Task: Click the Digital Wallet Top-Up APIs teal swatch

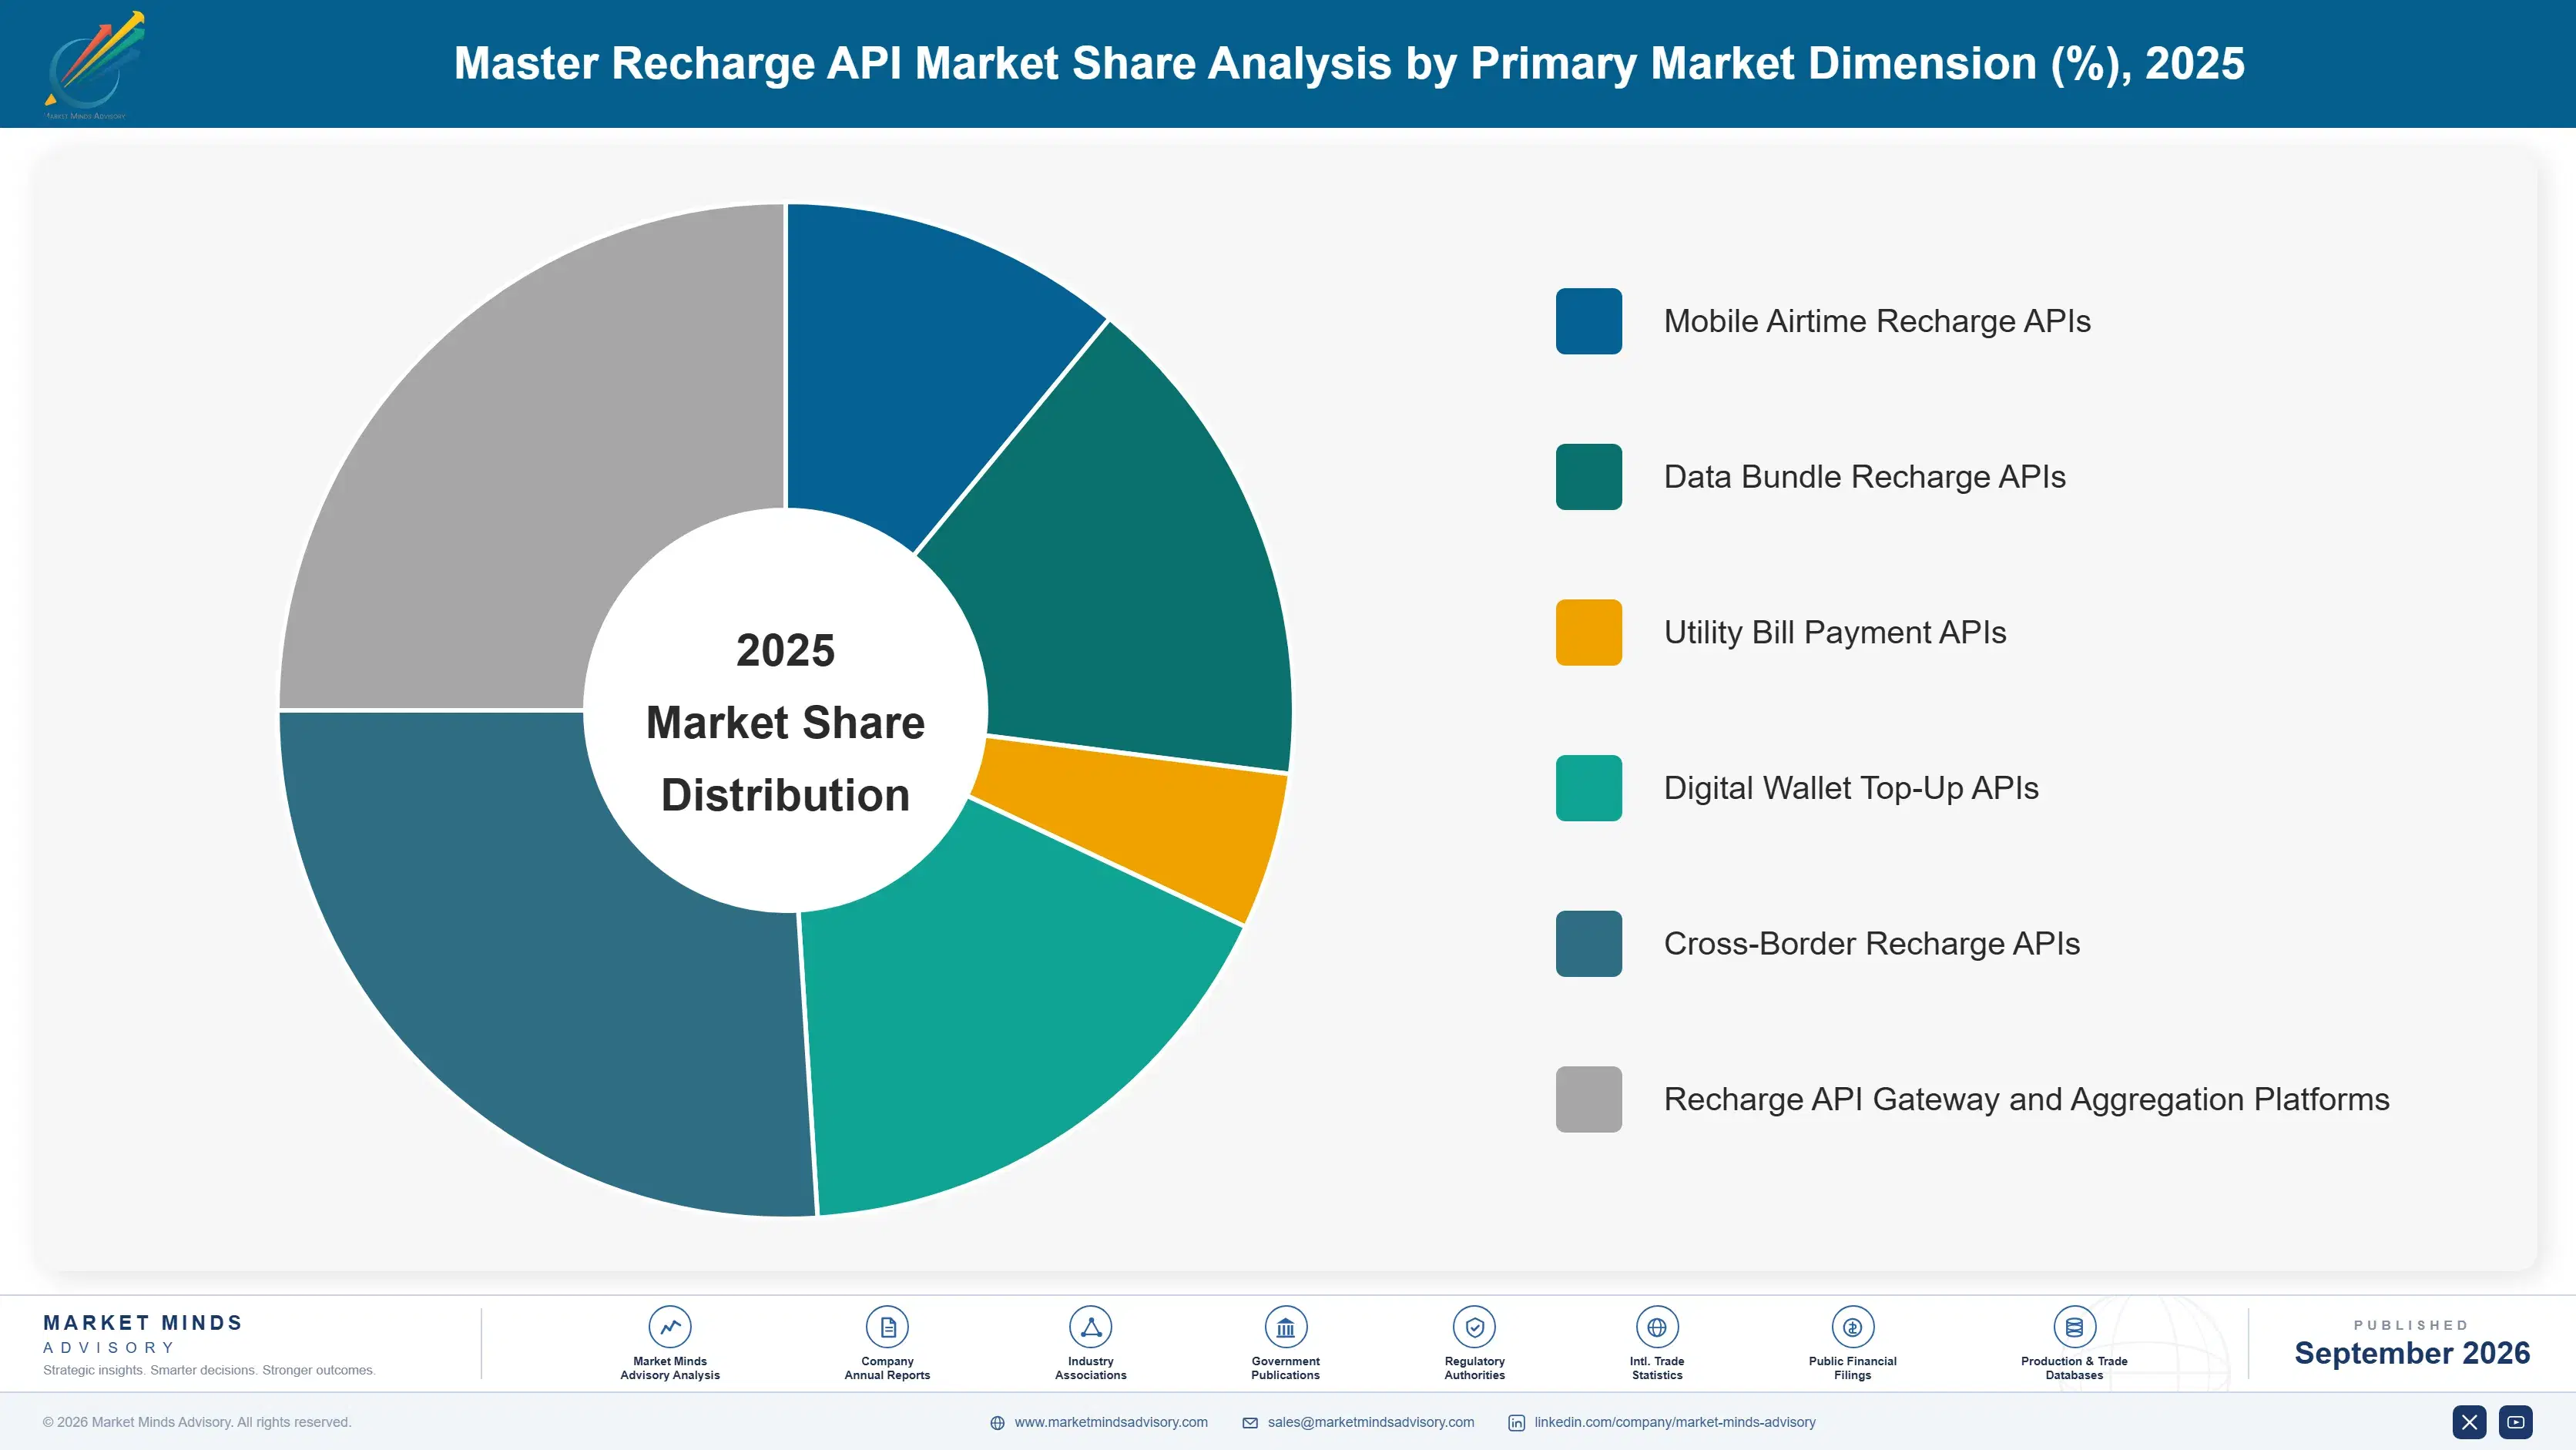Action: (1588, 788)
